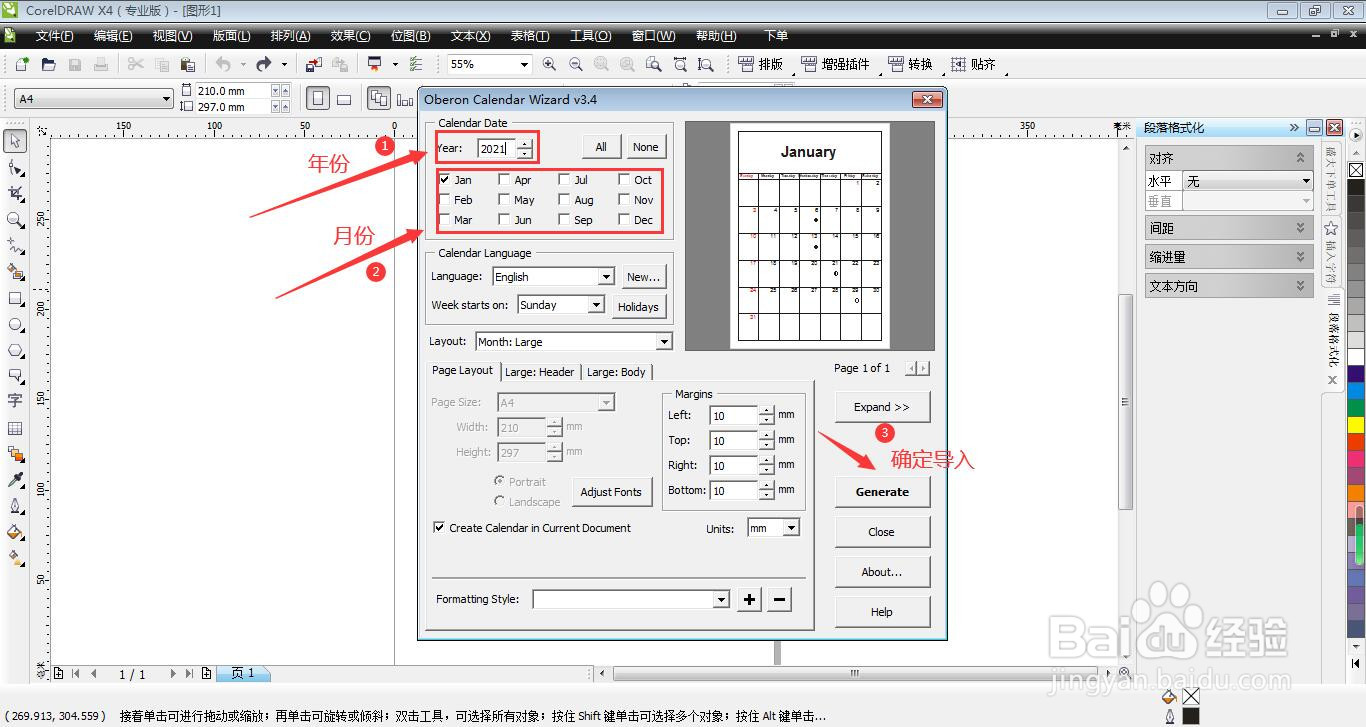The height and width of the screenshot is (727, 1366).
Task: Enable the Feb month checkbox
Action: [x=444, y=200]
